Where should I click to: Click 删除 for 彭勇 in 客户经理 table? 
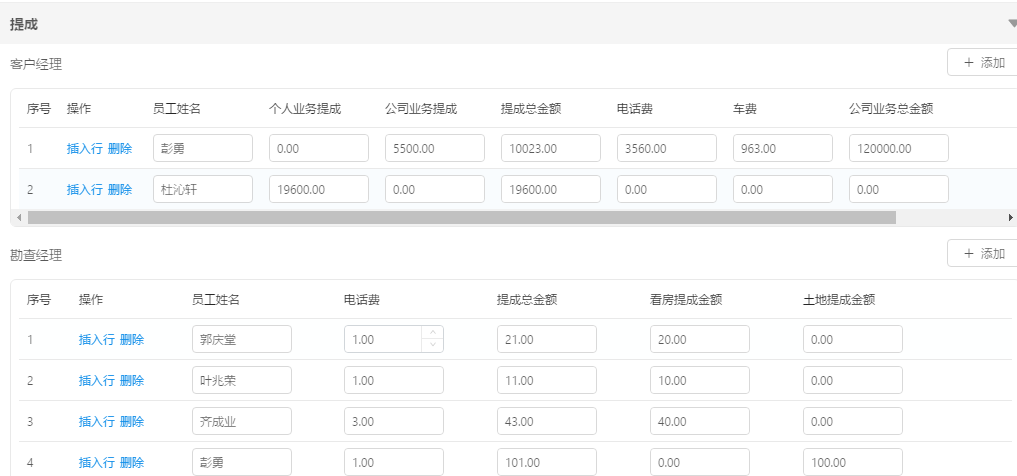(120, 149)
